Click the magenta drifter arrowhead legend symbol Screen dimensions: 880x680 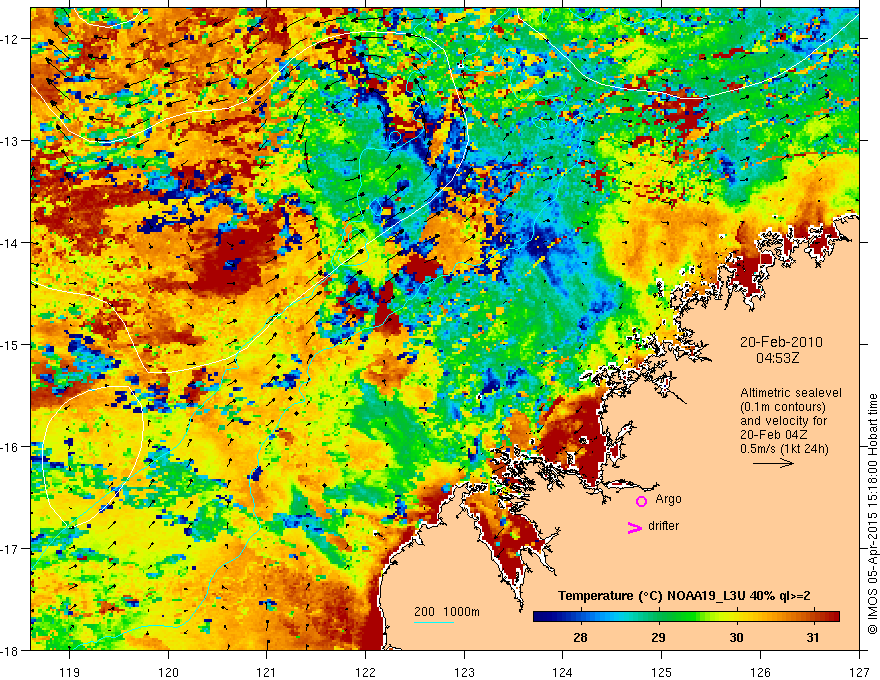pos(635,527)
